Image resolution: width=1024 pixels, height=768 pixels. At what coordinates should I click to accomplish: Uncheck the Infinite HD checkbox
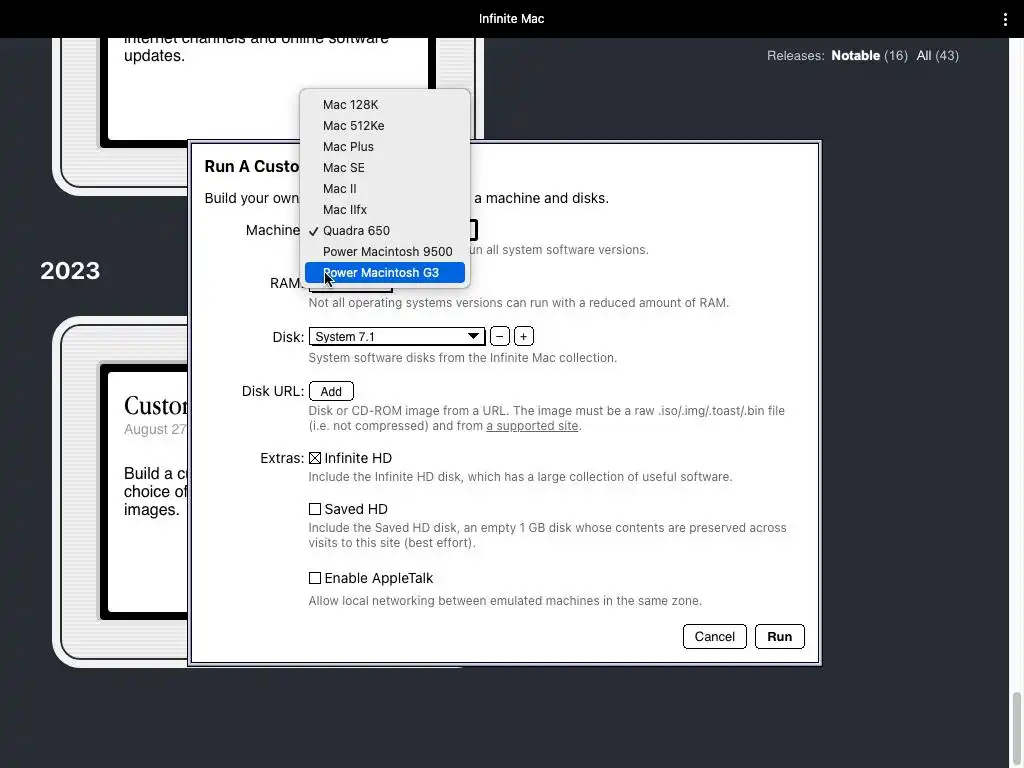315,458
